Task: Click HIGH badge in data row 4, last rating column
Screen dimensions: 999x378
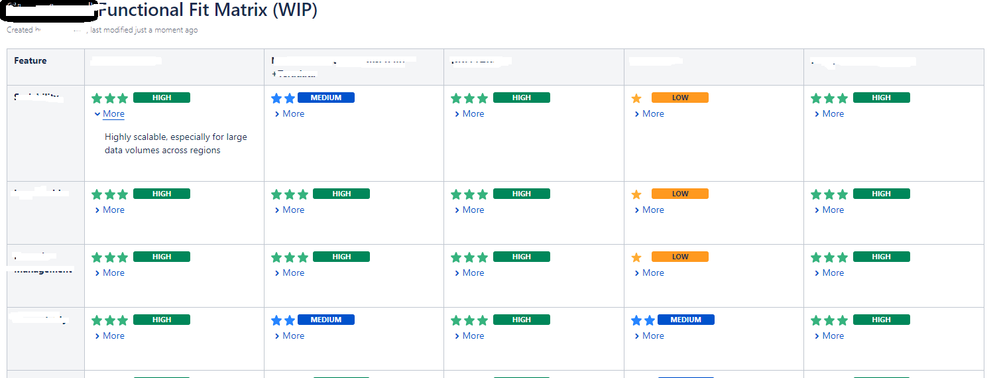Action: pos(881,320)
